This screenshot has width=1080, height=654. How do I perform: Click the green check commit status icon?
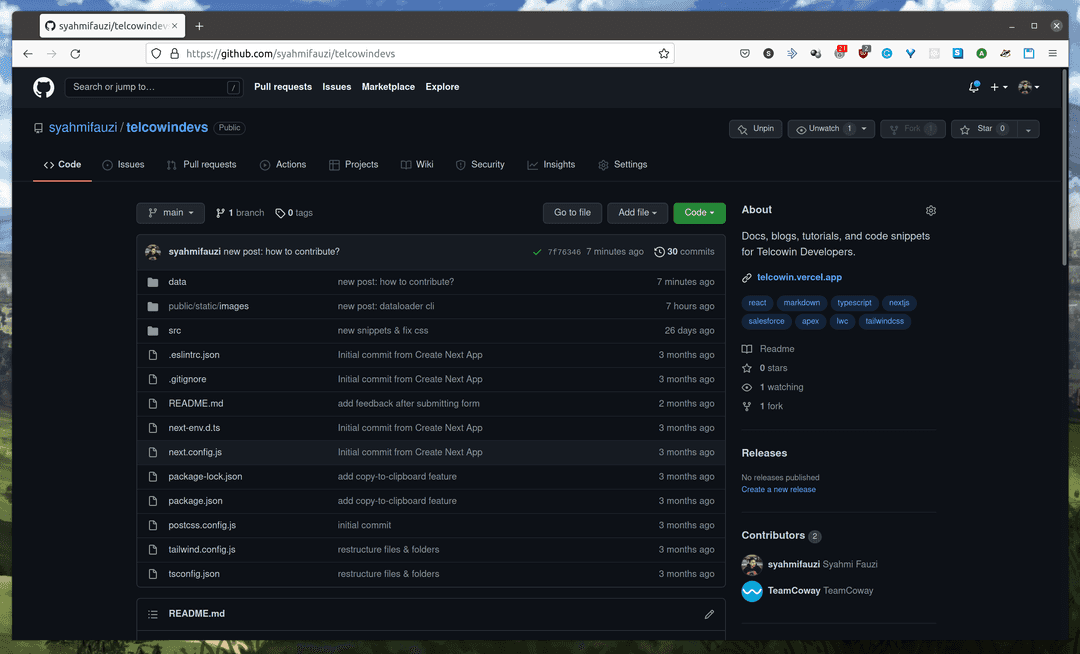coord(537,252)
